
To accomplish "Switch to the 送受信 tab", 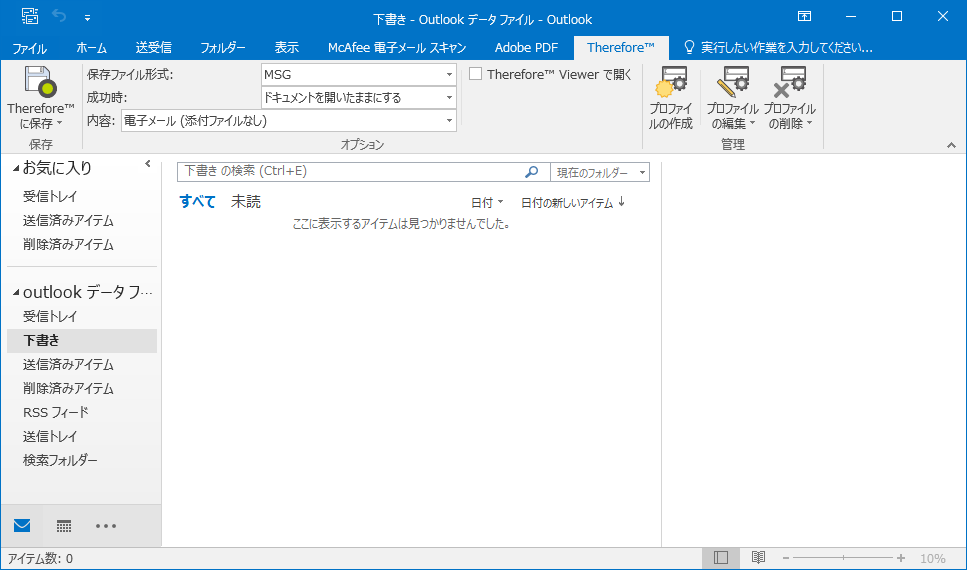I will coord(154,48).
